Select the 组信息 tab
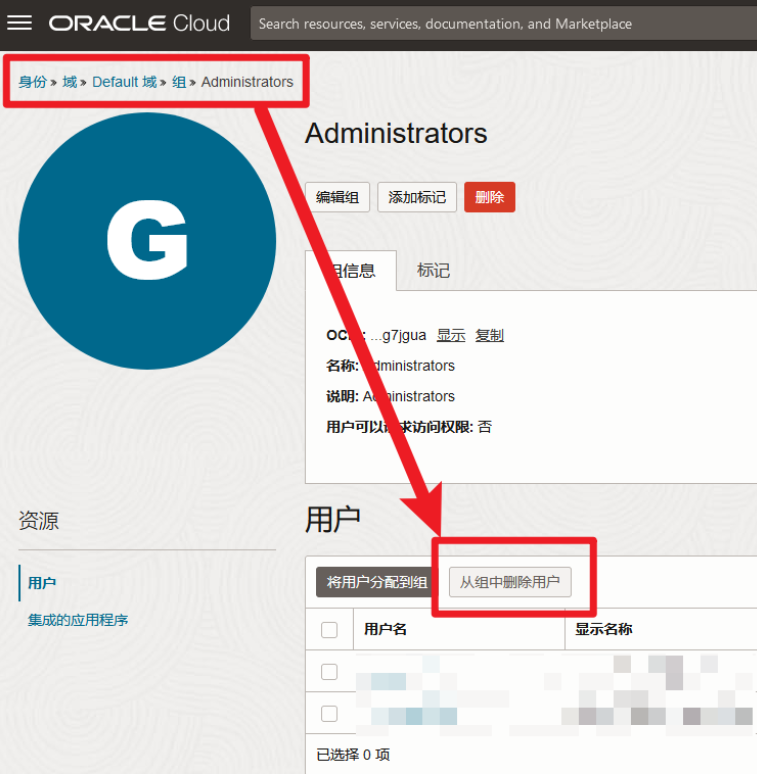The image size is (757, 775). 351,271
